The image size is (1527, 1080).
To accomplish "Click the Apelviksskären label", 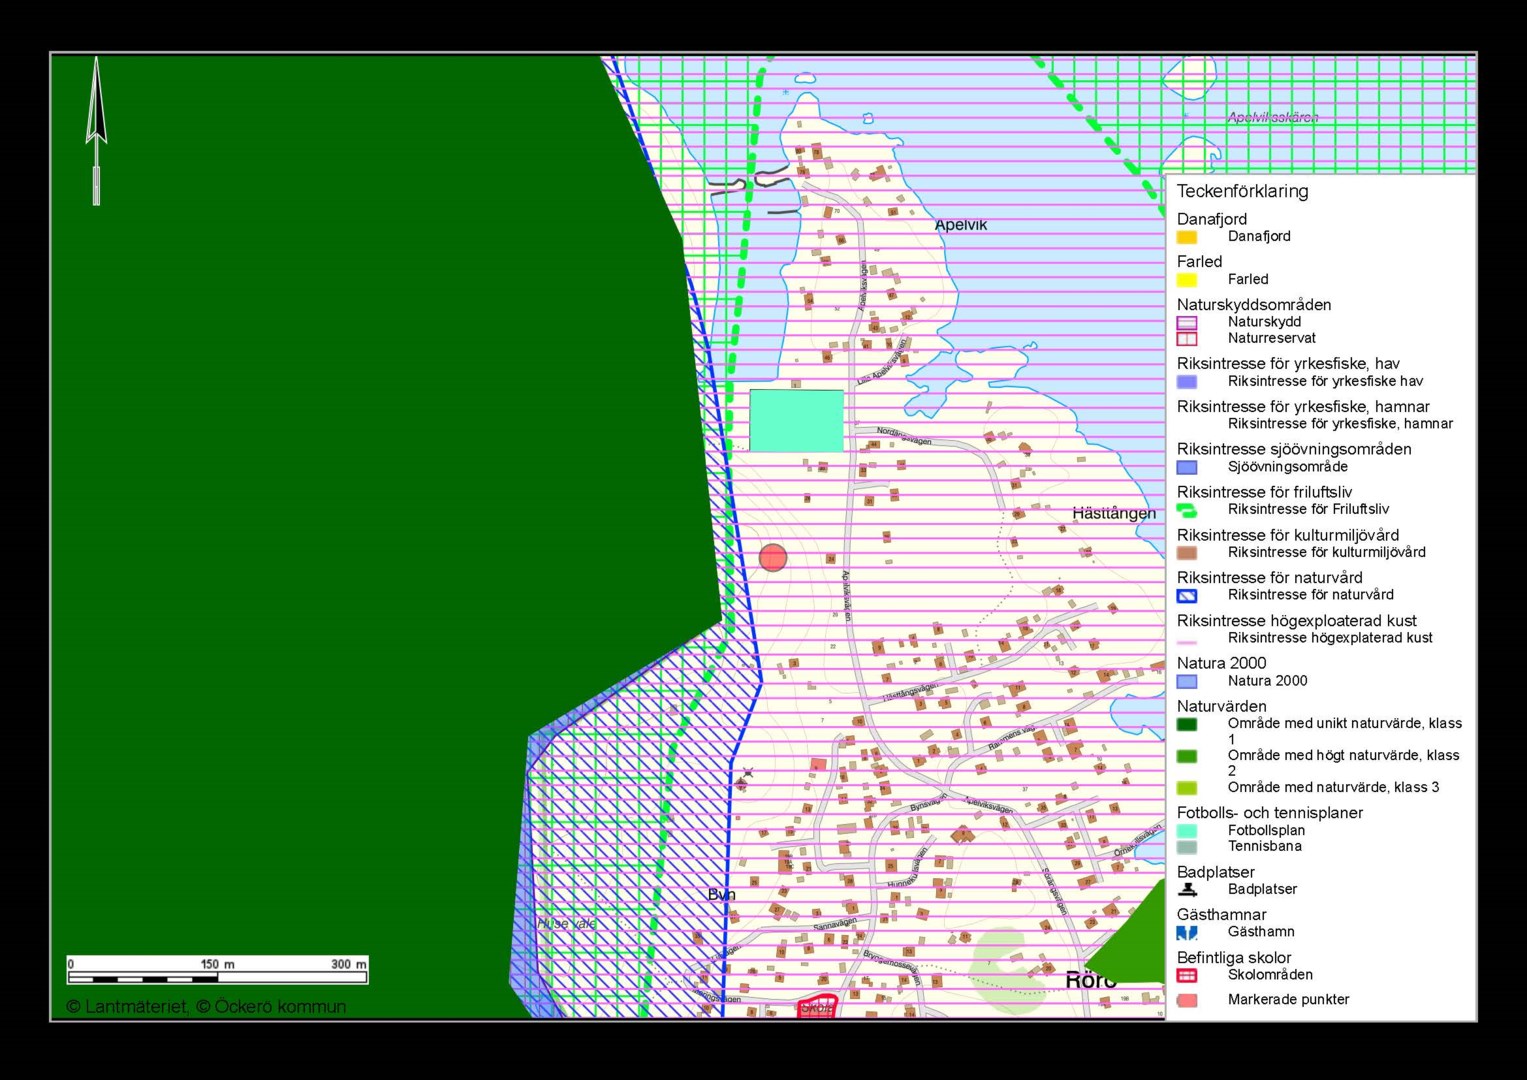I will (1273, 118).
